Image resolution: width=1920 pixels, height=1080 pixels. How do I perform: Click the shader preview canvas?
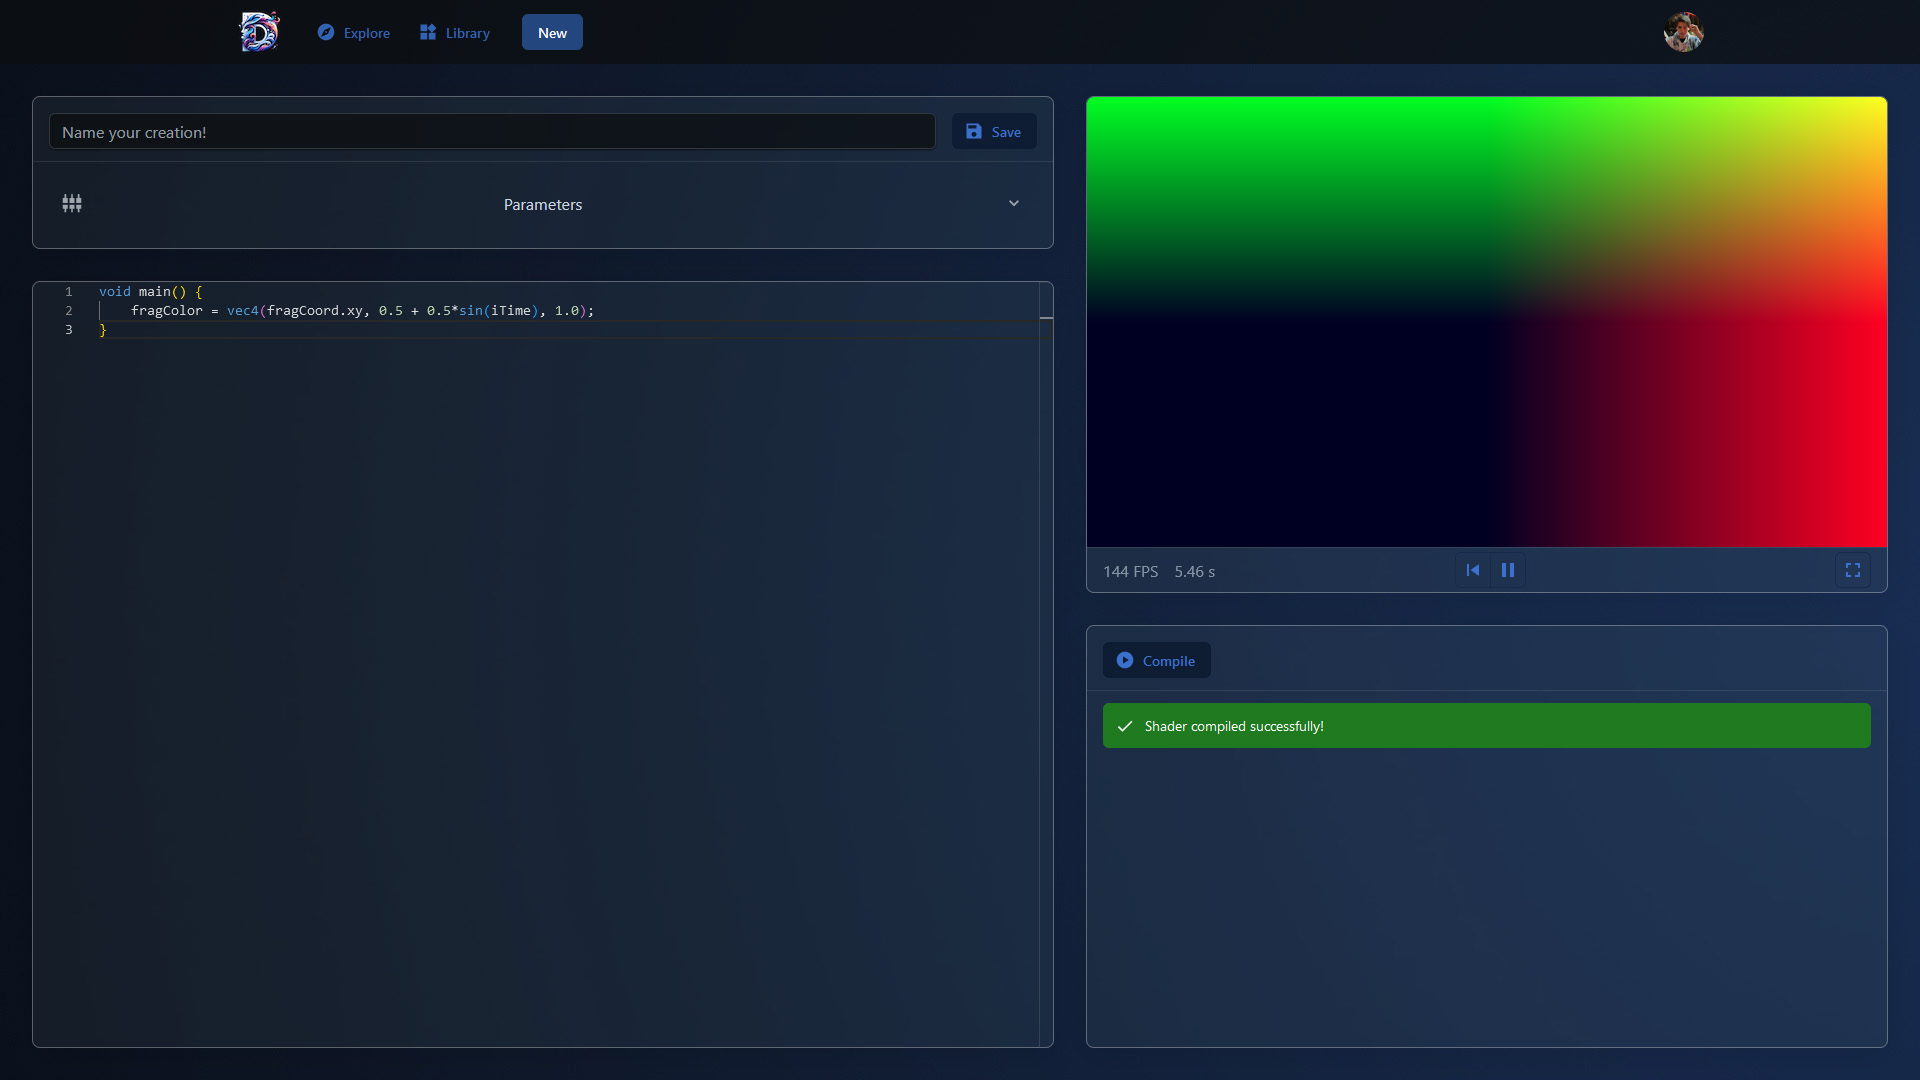(x=1486, y=320)
